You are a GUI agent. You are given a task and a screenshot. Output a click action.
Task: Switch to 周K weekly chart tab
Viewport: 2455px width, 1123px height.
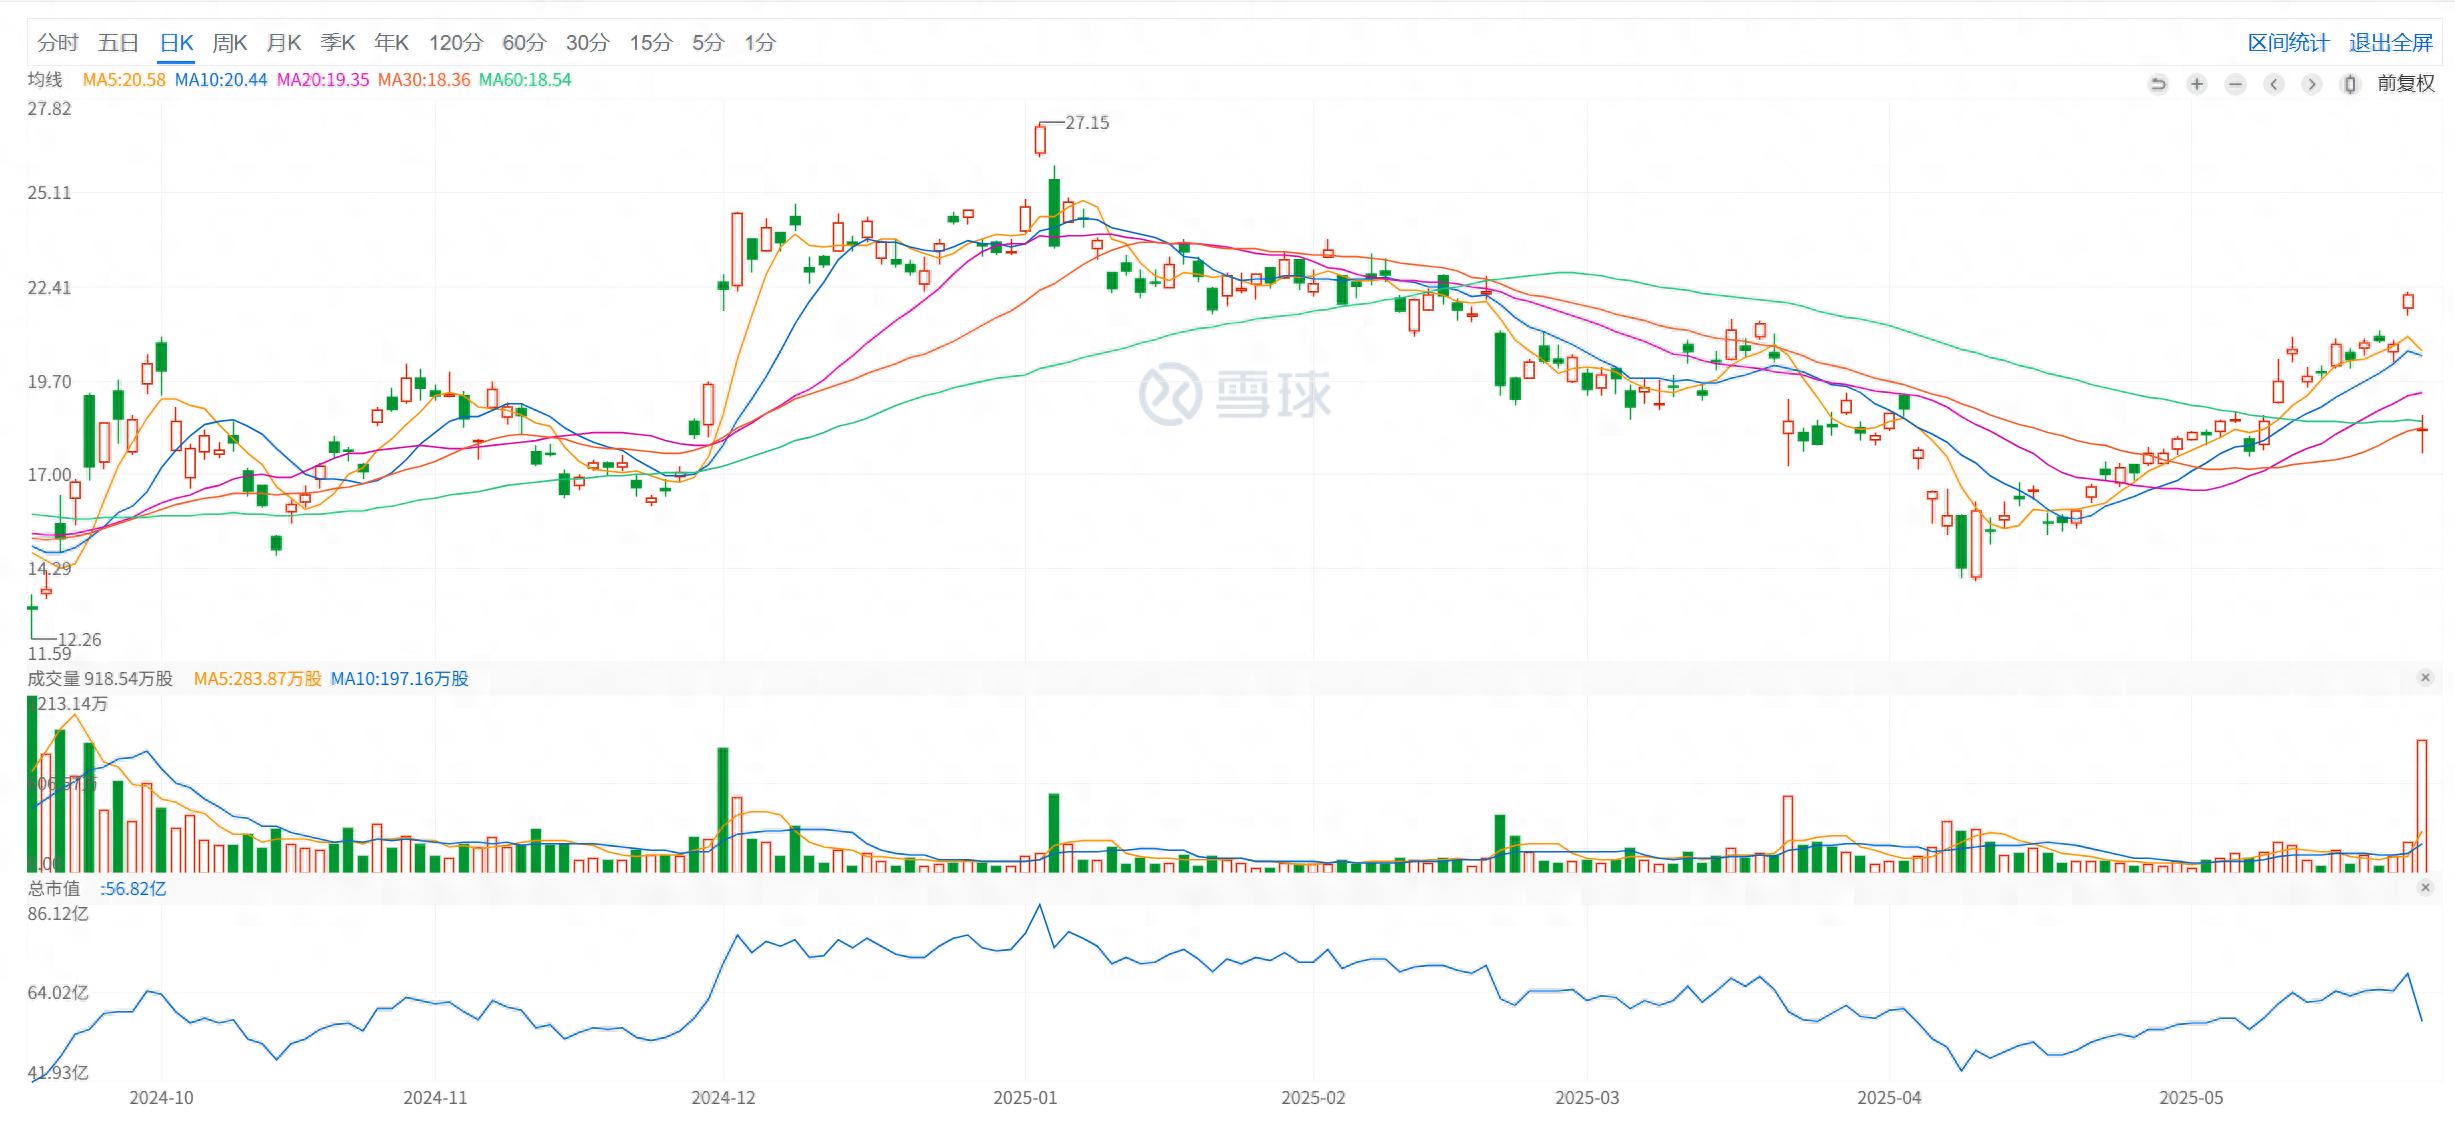coord(229,43)
